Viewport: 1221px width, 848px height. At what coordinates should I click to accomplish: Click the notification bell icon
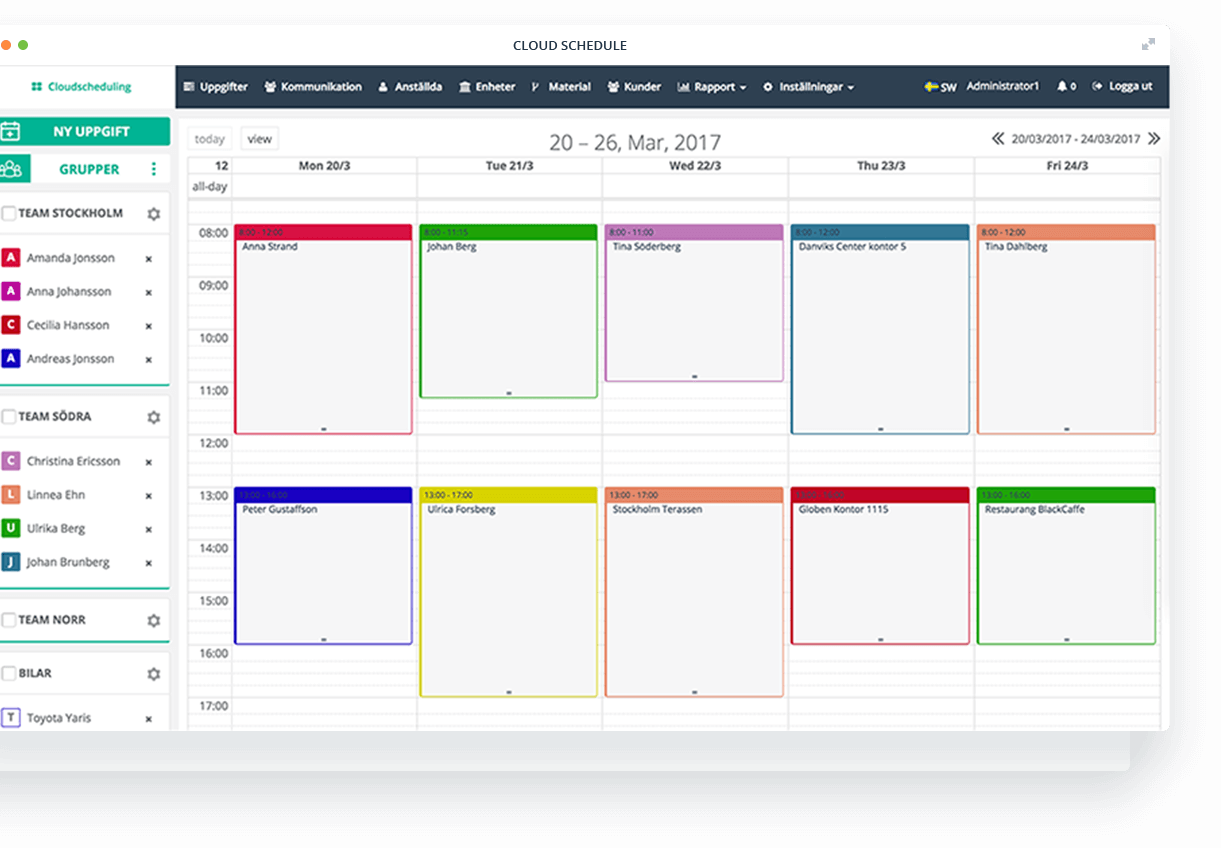click(1062, 87)
